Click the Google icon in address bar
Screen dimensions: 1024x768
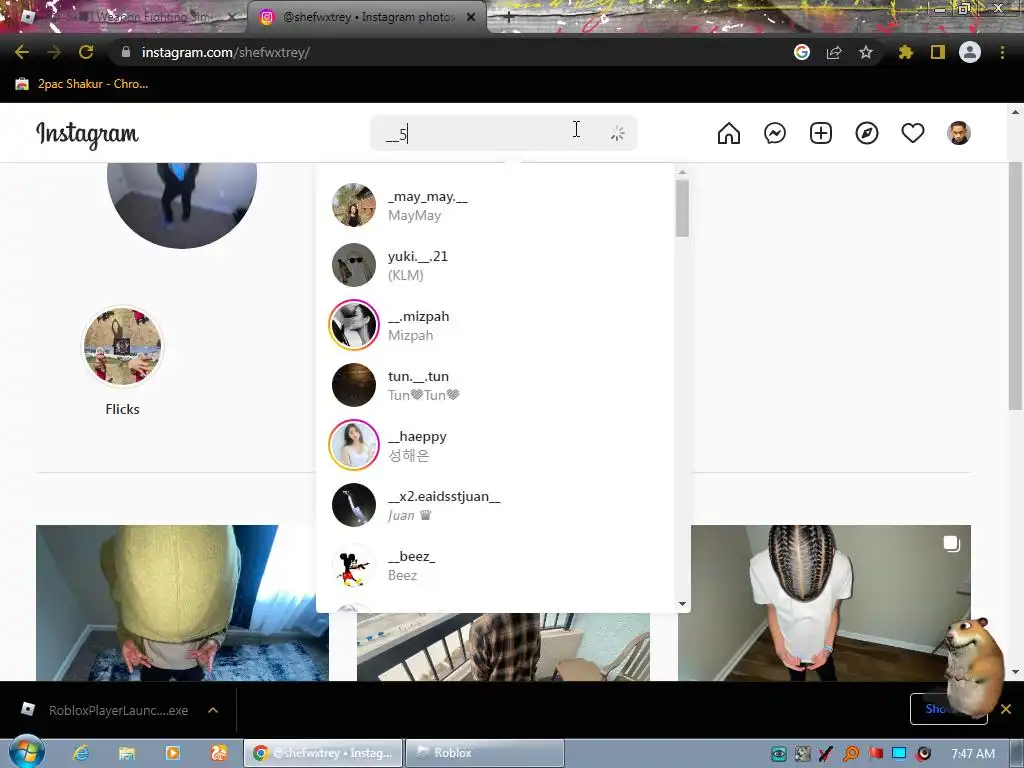pos(801,52)
